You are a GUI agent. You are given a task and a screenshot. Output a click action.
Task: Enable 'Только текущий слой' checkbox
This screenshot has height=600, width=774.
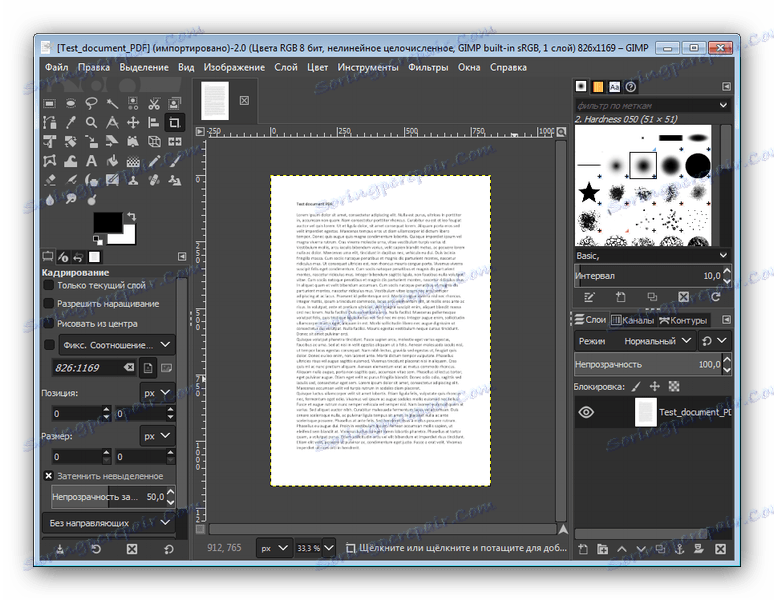tap(49, 285)
